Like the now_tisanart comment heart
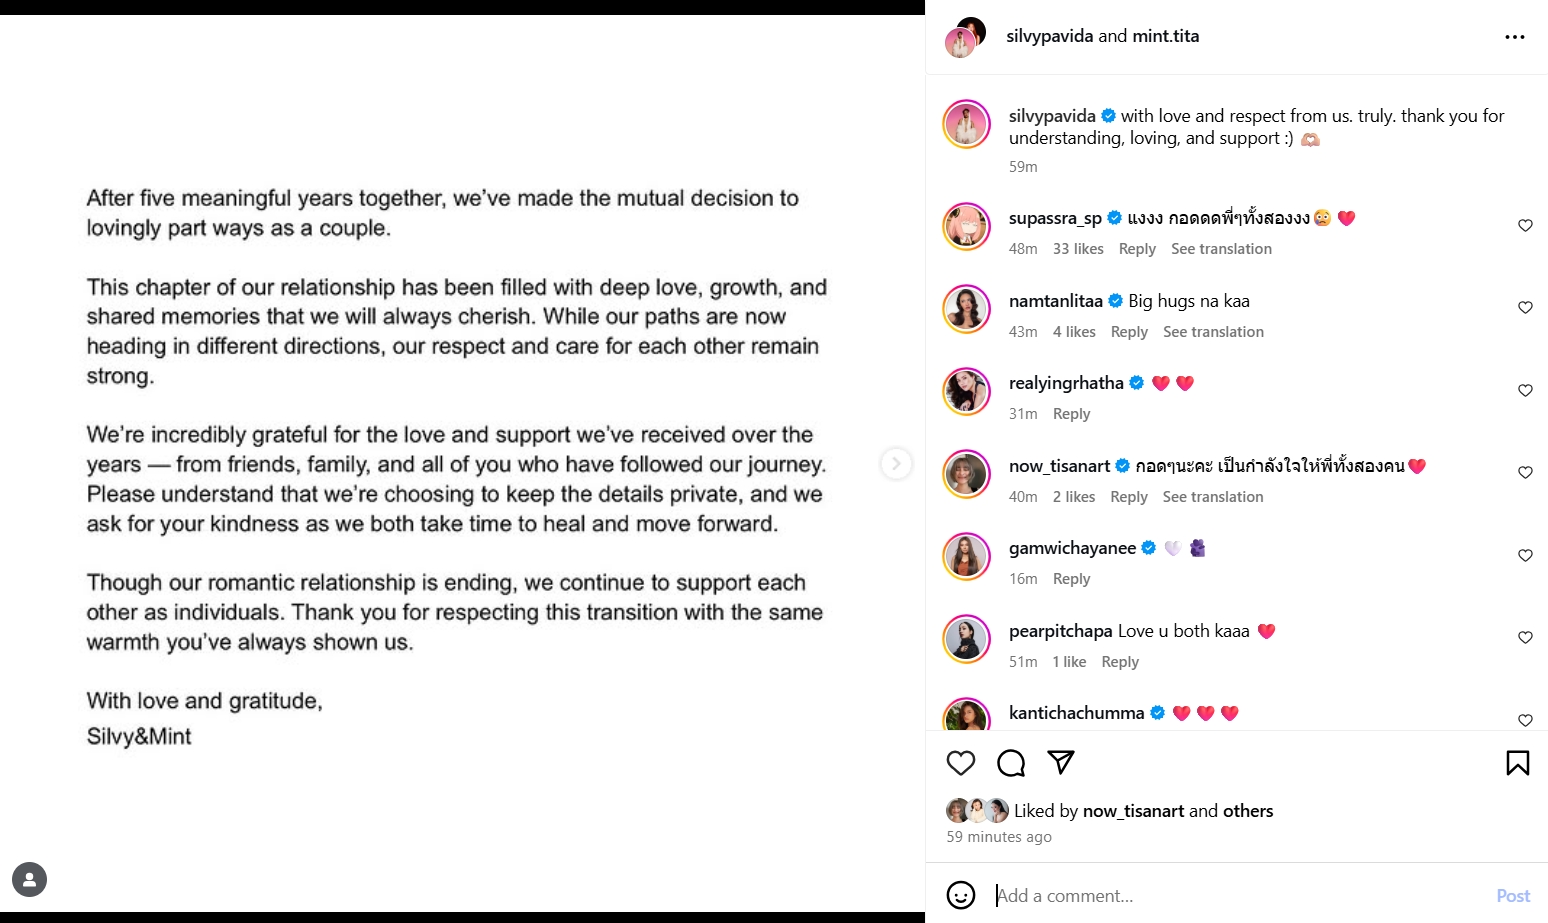1548x923 pixels. [x=1525, y=473]
